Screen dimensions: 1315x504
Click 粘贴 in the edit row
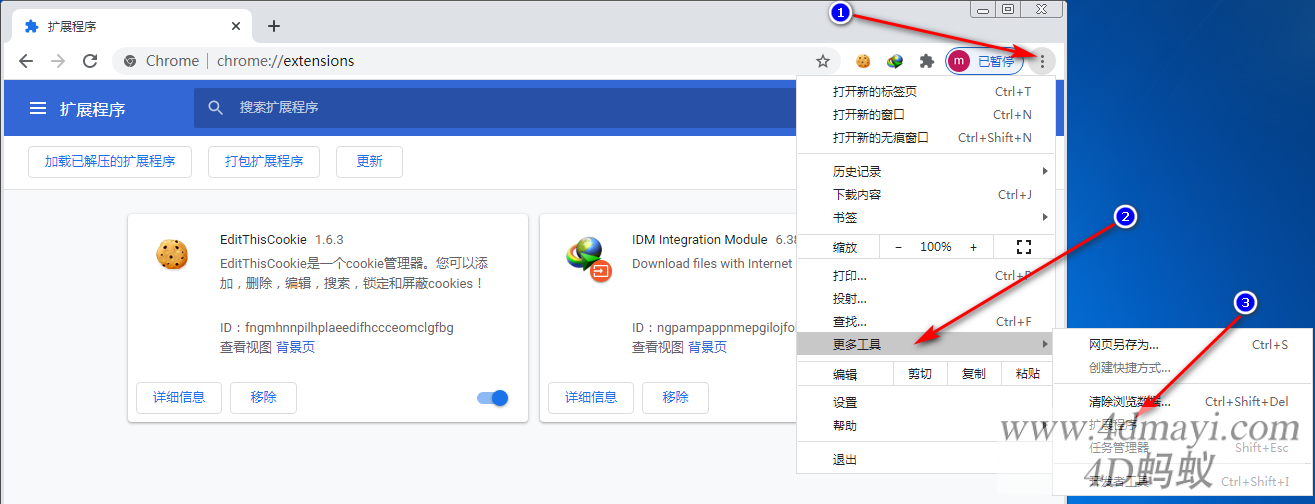pos(1027,374)
